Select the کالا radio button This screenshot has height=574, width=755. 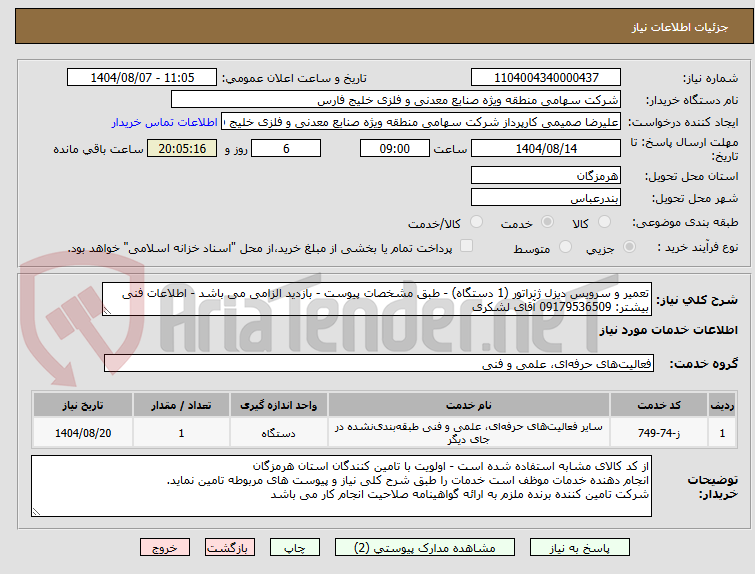604,222
